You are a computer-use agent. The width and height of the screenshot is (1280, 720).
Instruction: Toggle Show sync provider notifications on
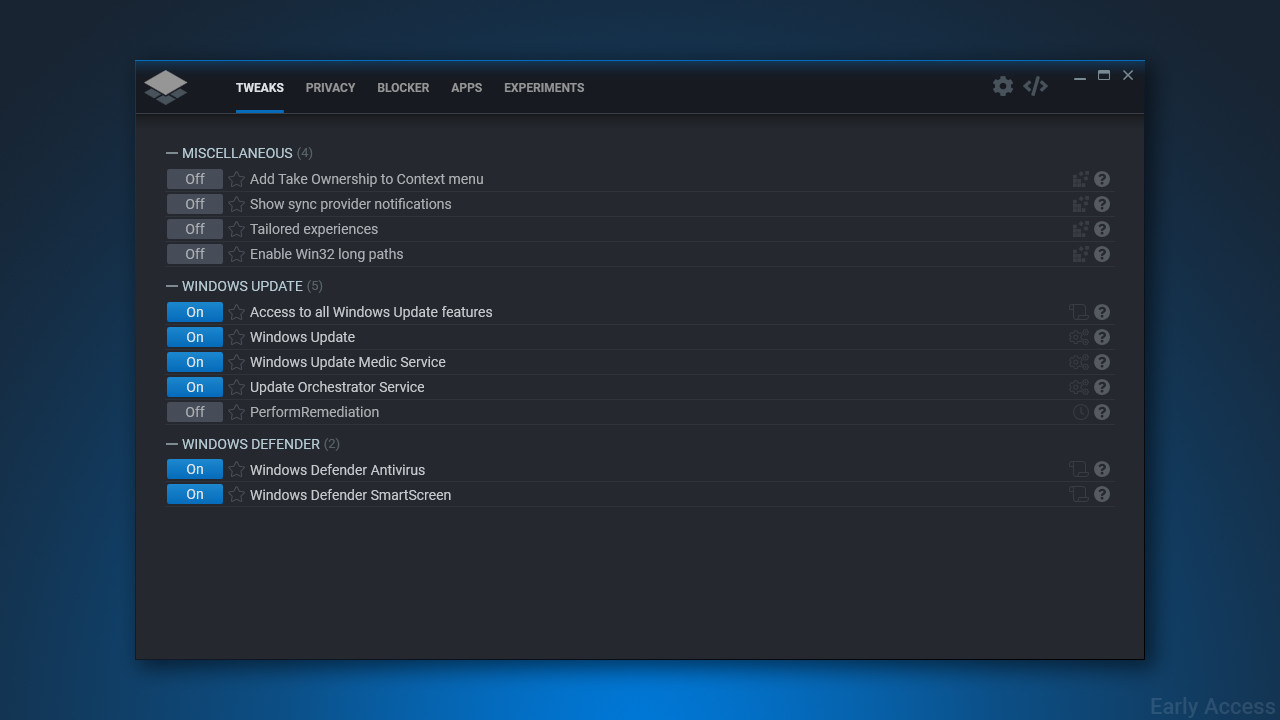point(195,204)
